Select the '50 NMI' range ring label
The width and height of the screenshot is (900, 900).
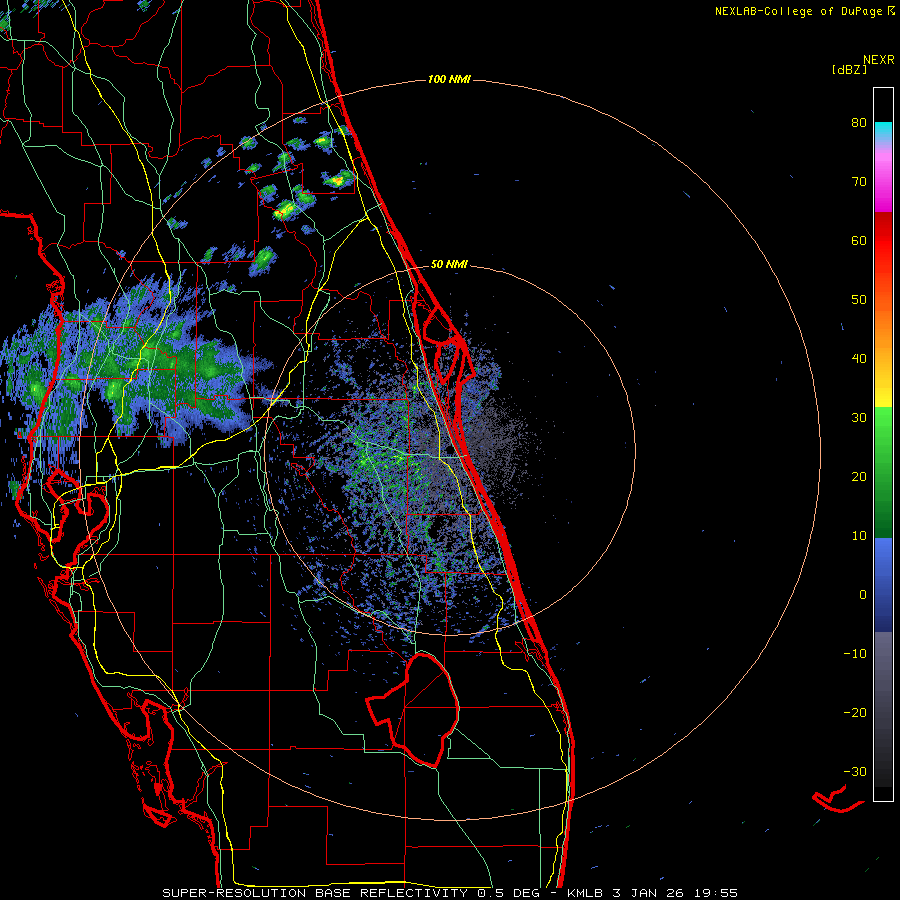[x=449, y=264]
